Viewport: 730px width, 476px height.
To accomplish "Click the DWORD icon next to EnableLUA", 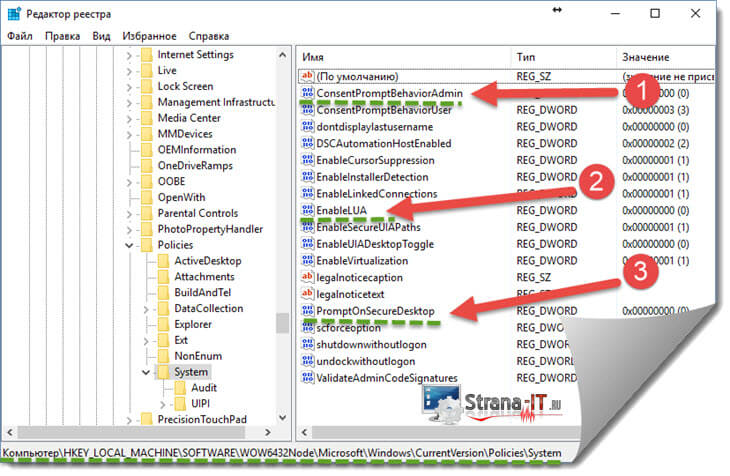I will tap(307, 211).
